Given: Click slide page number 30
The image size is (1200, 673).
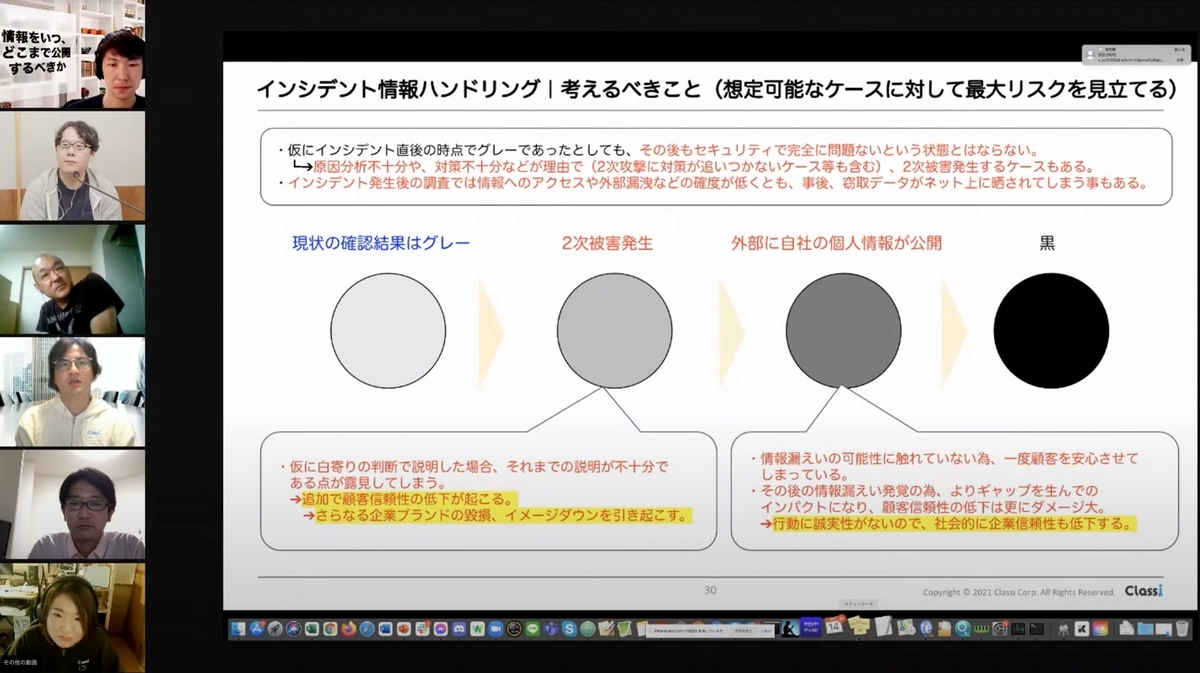Looking at the screenshot, I should [710, 591].
